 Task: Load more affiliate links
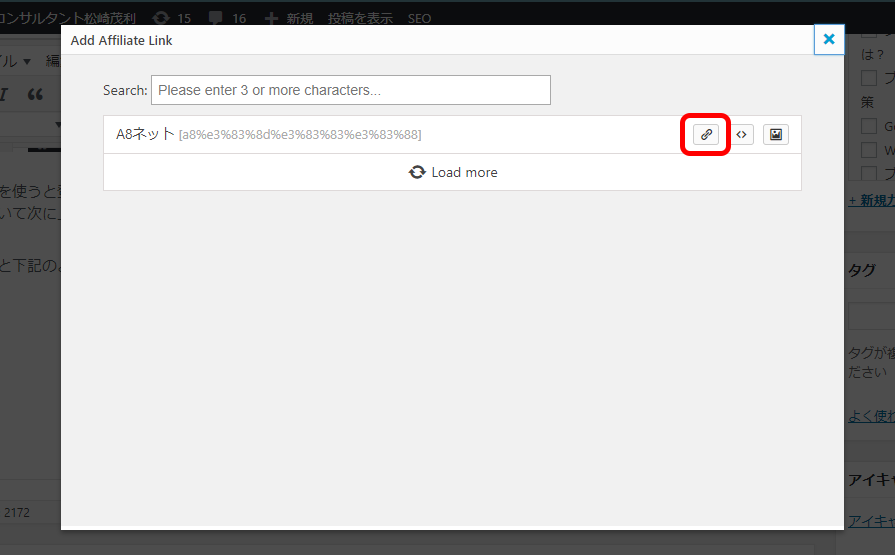[x=453, y=172]
